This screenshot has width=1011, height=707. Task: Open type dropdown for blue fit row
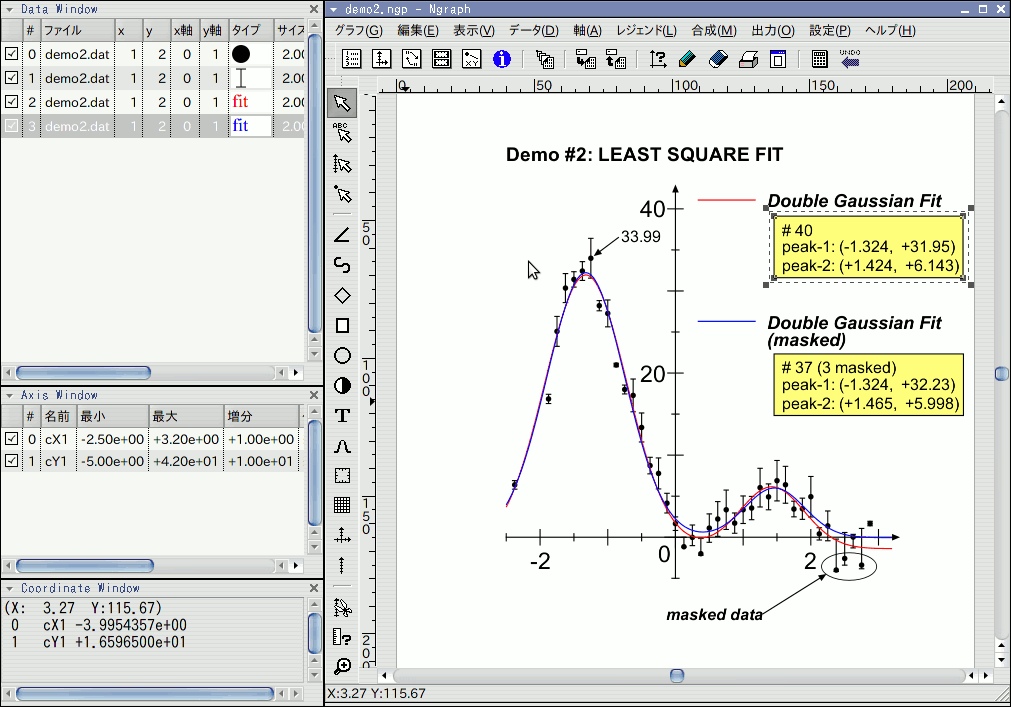click(250, 126)
